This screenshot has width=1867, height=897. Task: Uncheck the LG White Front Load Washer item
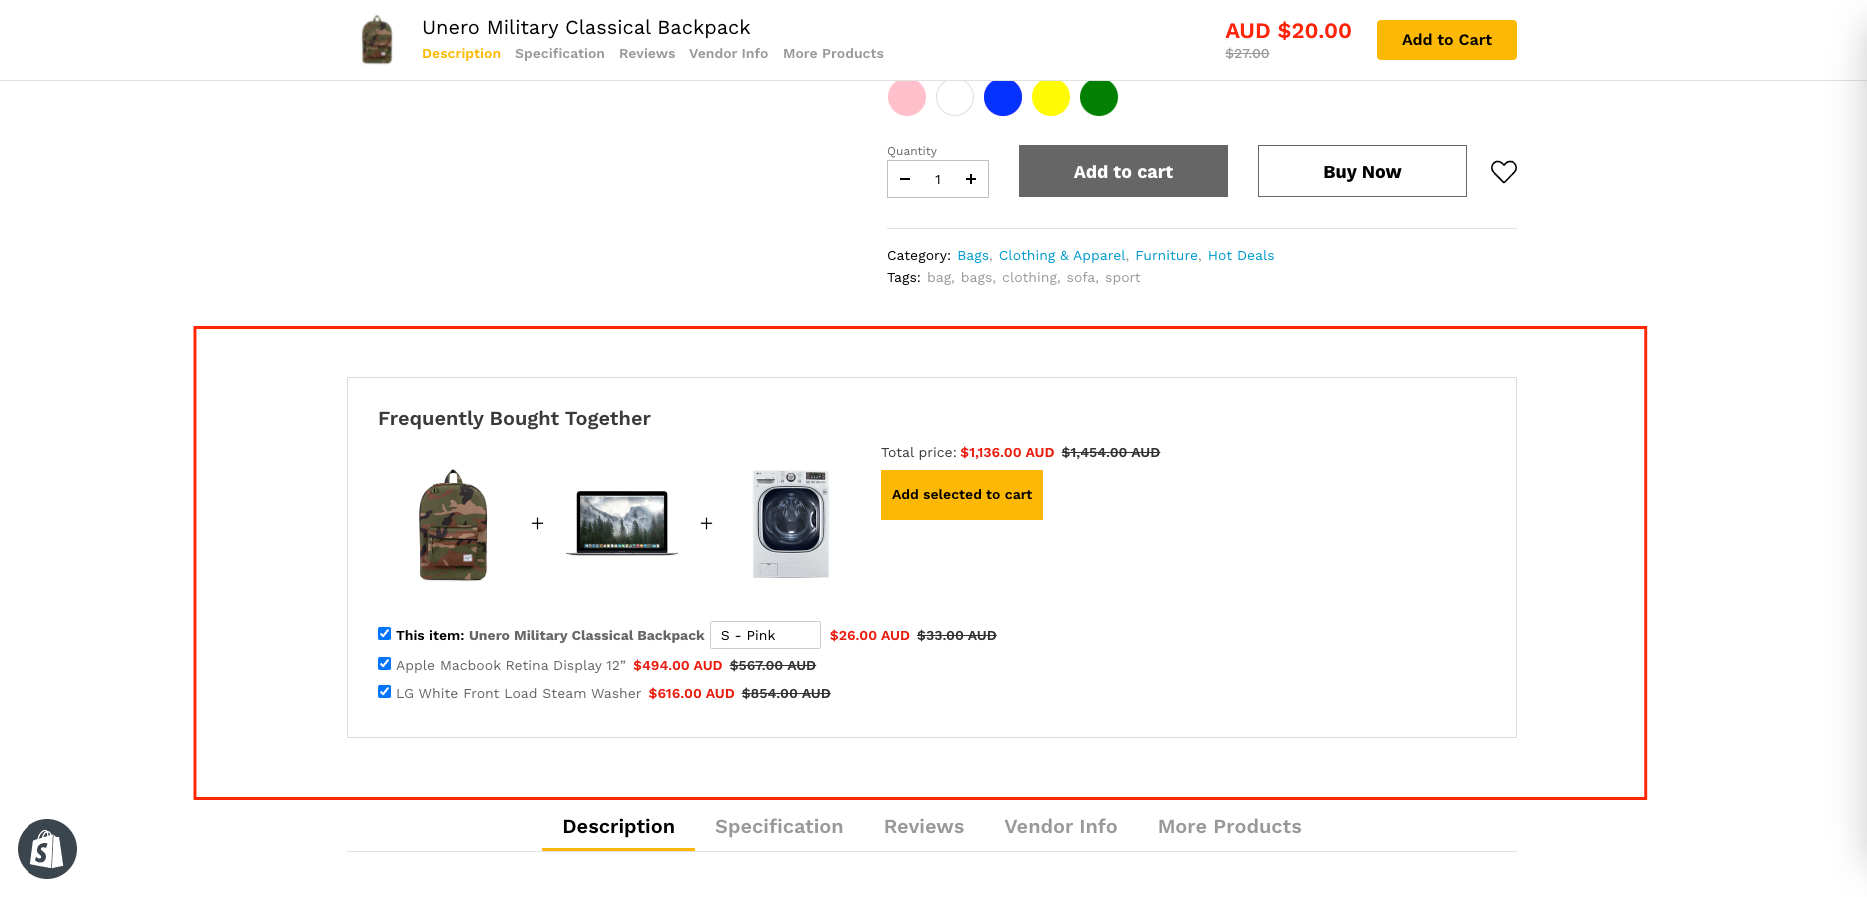(385, 692)
